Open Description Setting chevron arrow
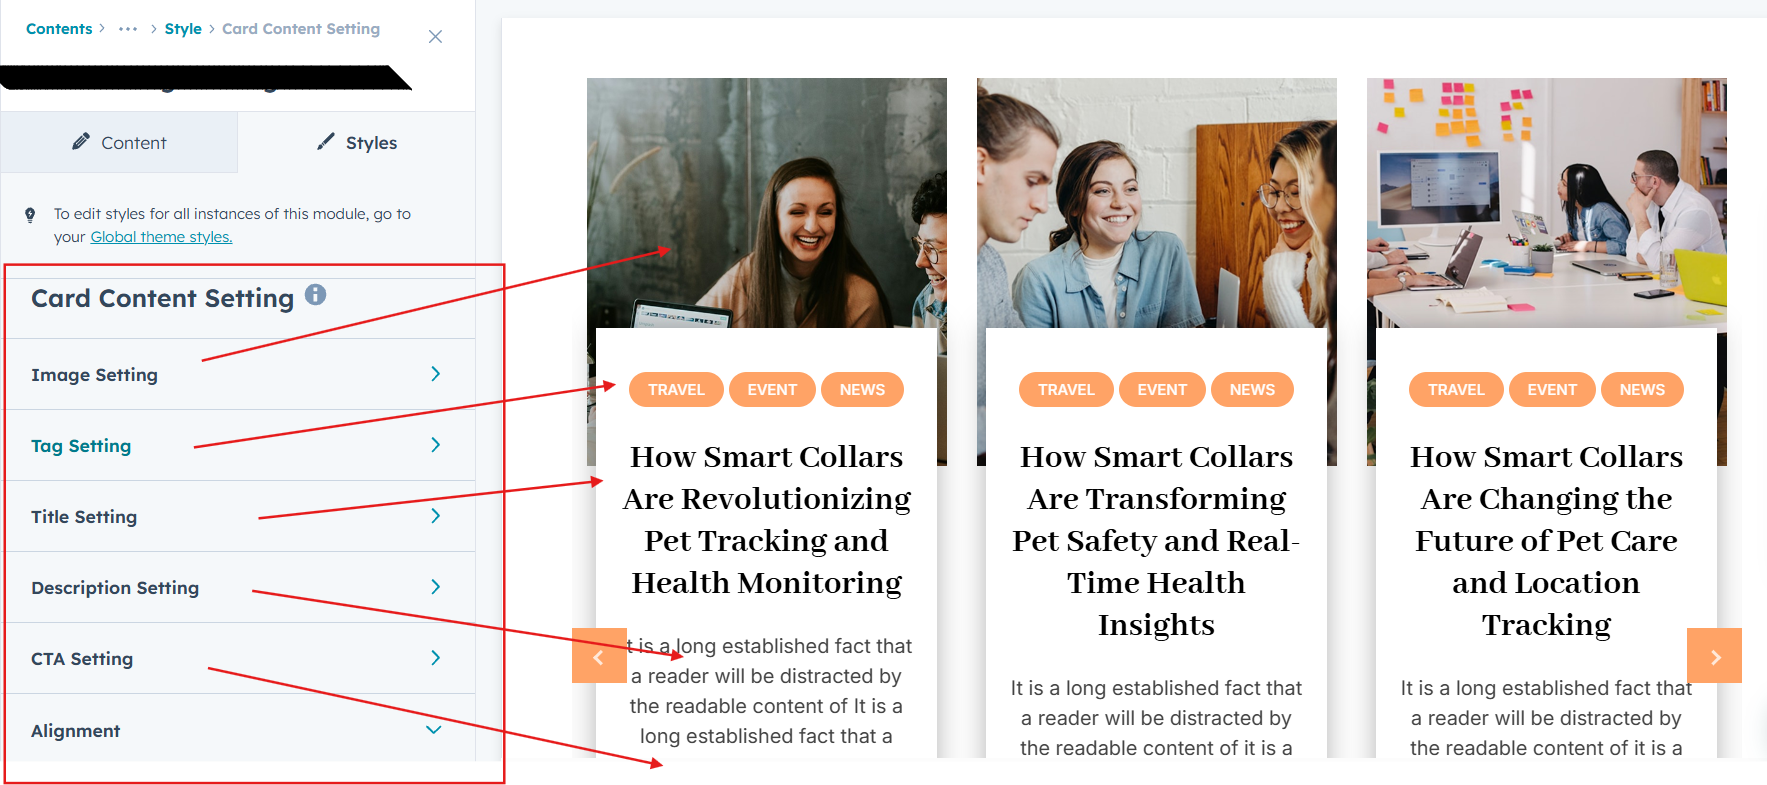The height and width of the screenshot is (785, 1767). click(435, 587)
